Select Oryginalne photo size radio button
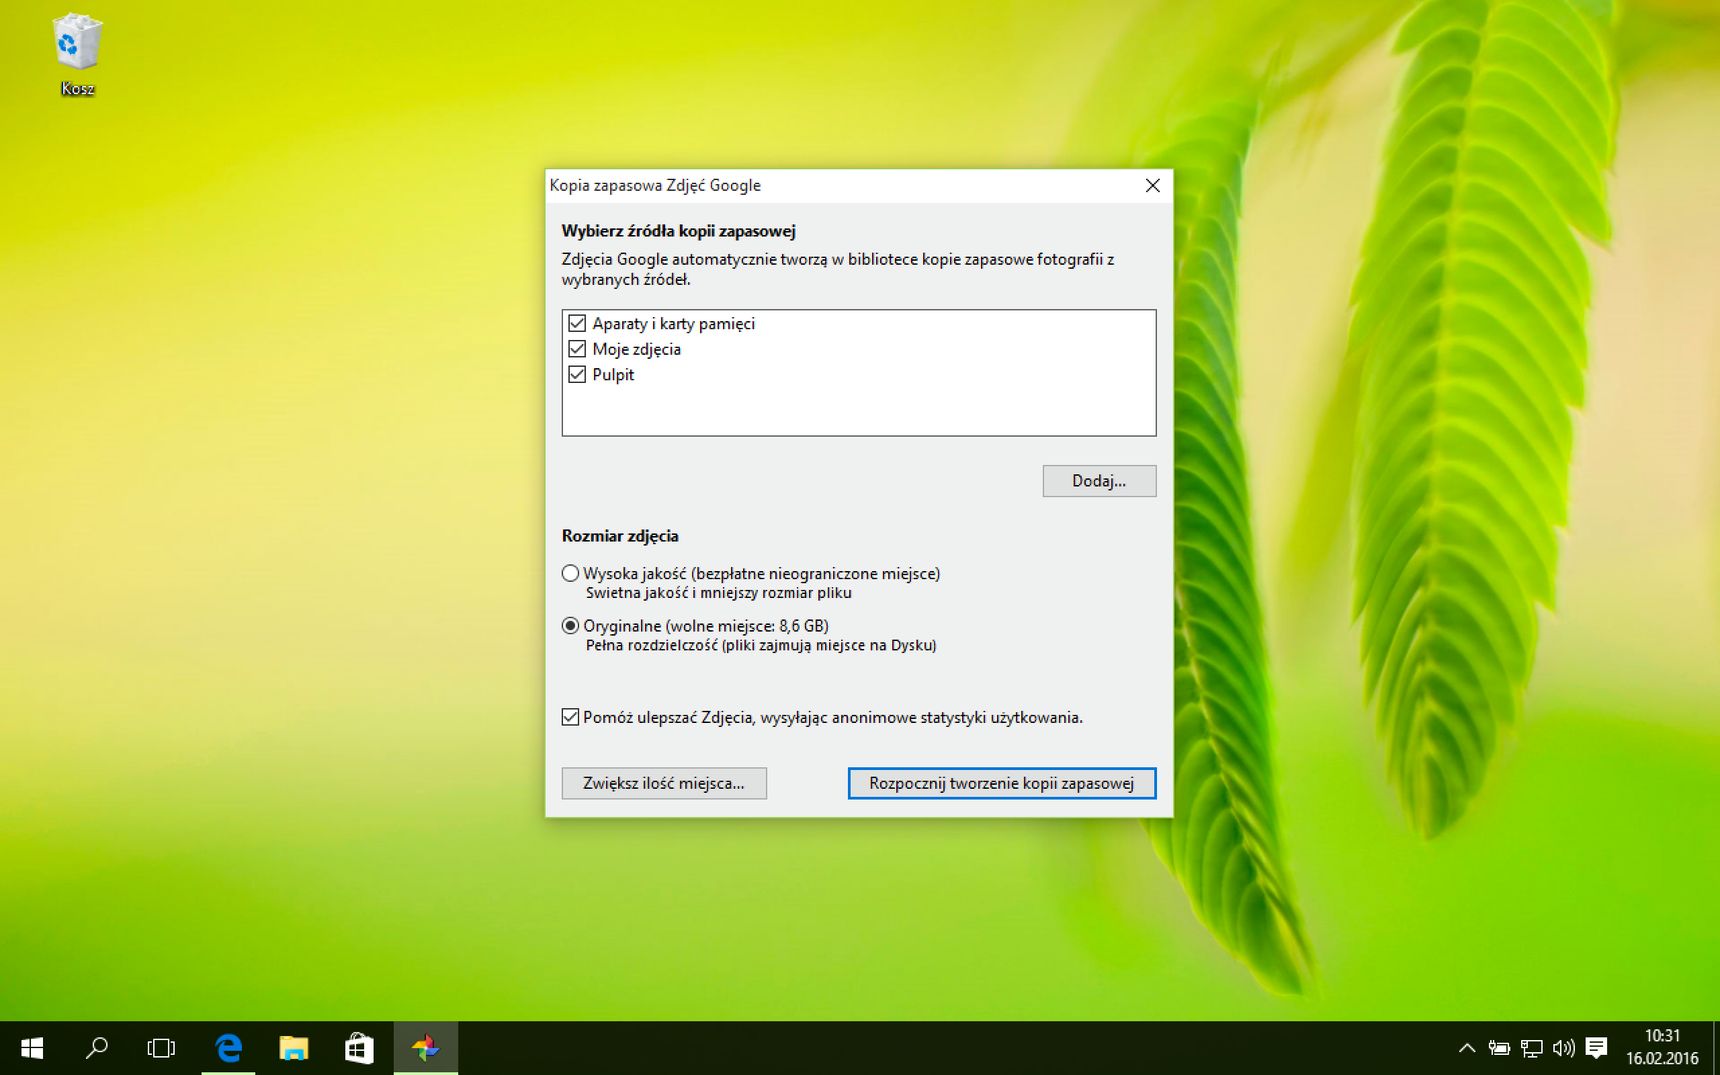This screenshot has width=1720, height=1075. click(x=570, y=626)
